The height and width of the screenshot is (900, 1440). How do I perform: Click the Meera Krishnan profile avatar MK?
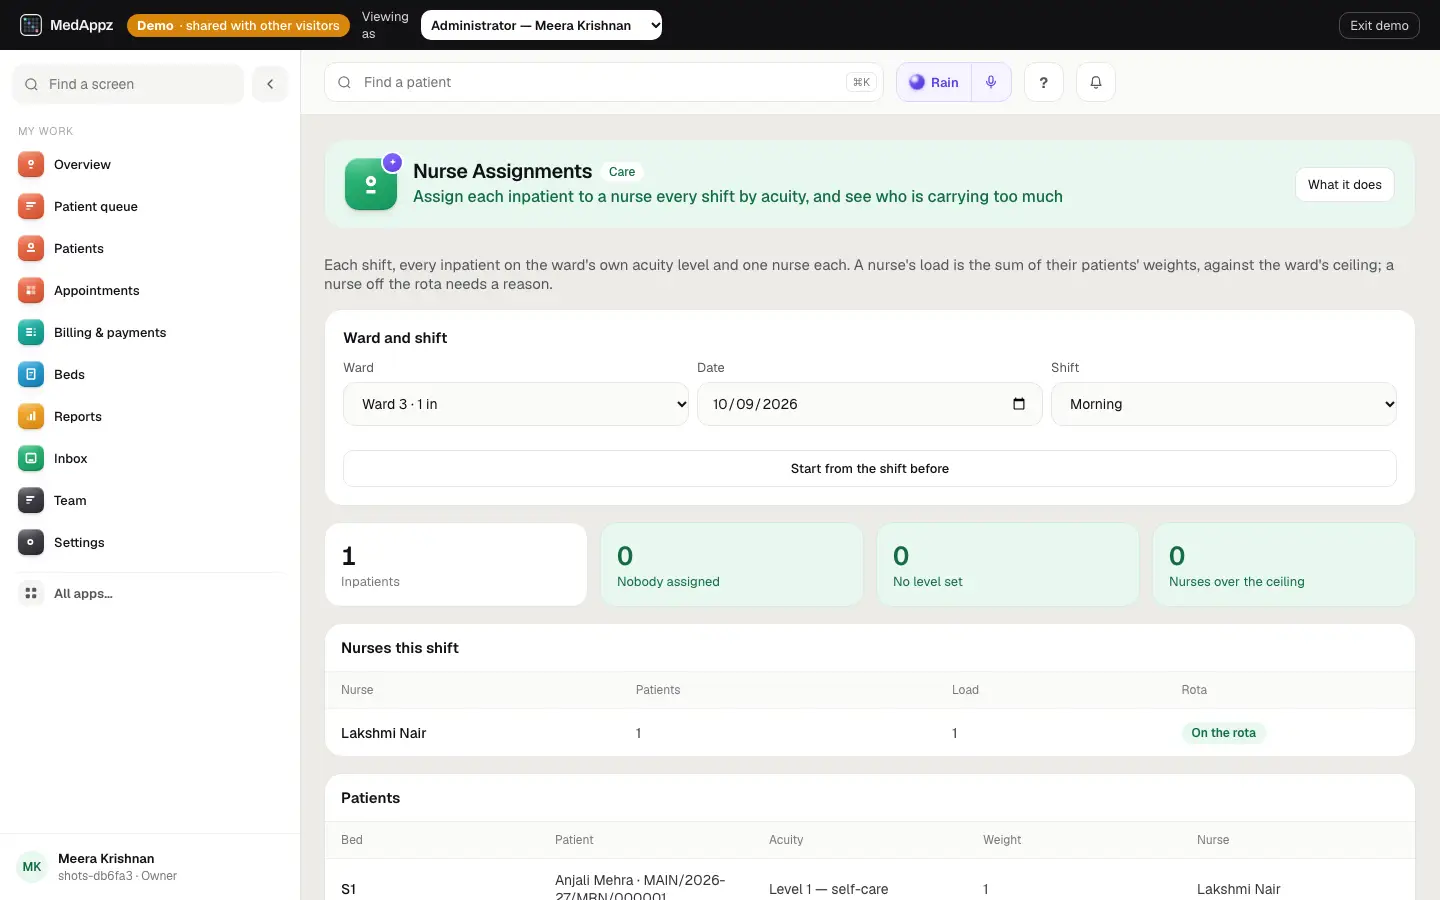(32, 867)
